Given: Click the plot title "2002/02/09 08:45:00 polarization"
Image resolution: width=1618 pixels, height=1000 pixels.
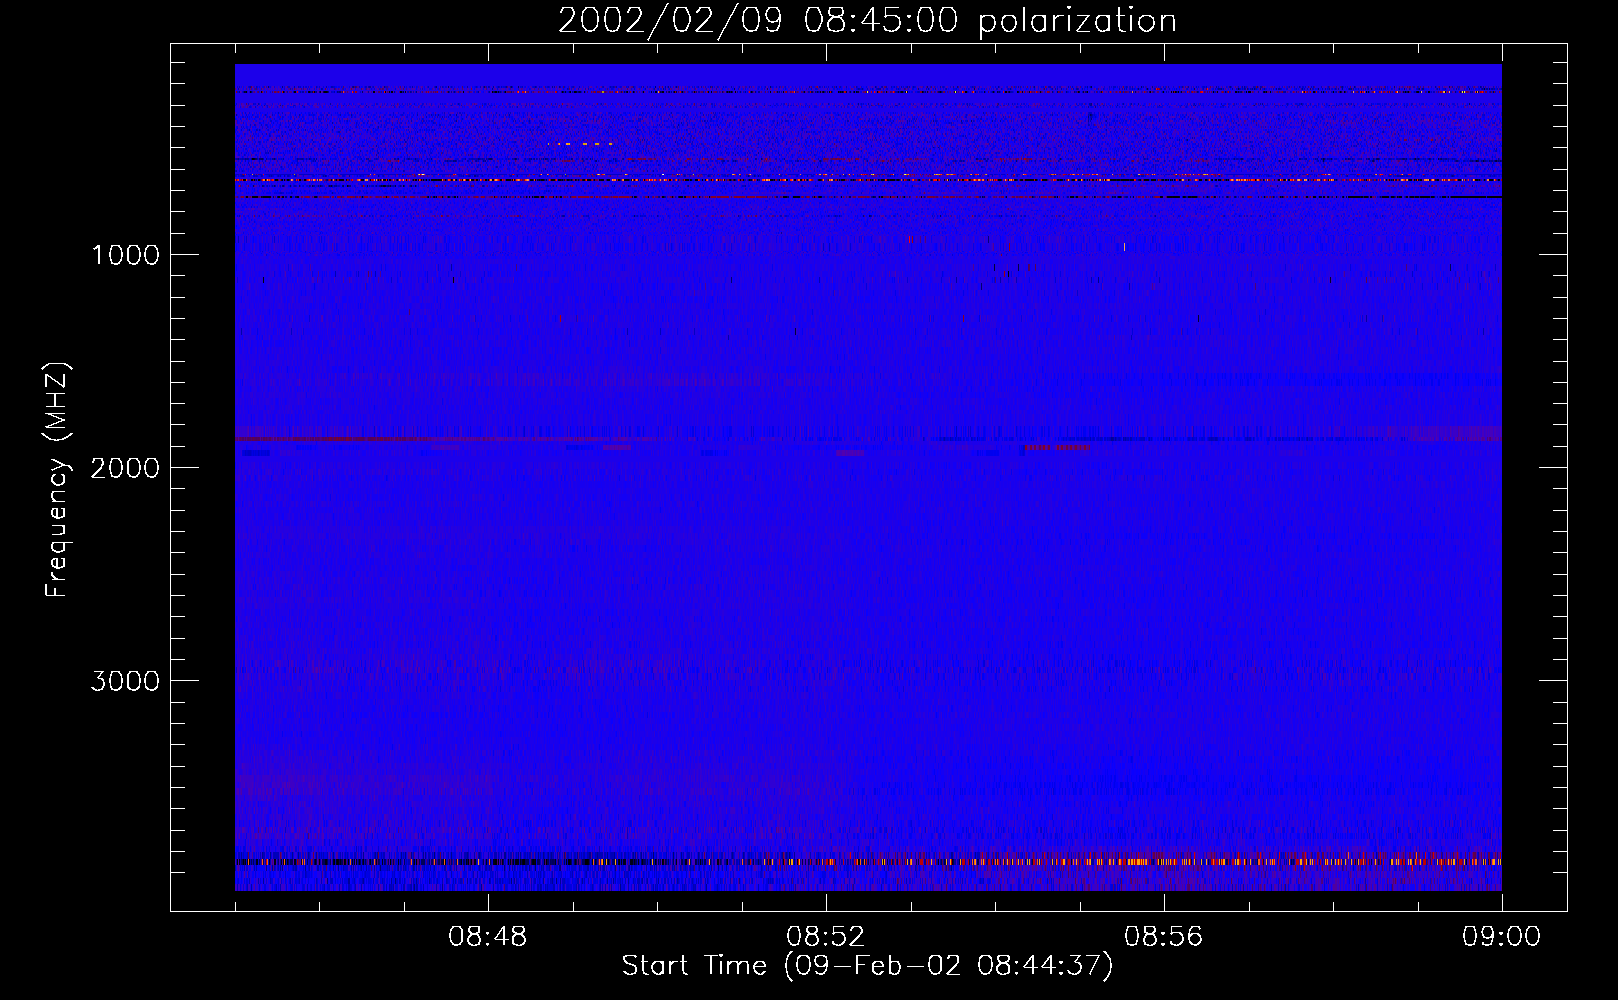Looking at the screenshot, I should (867, 21).
